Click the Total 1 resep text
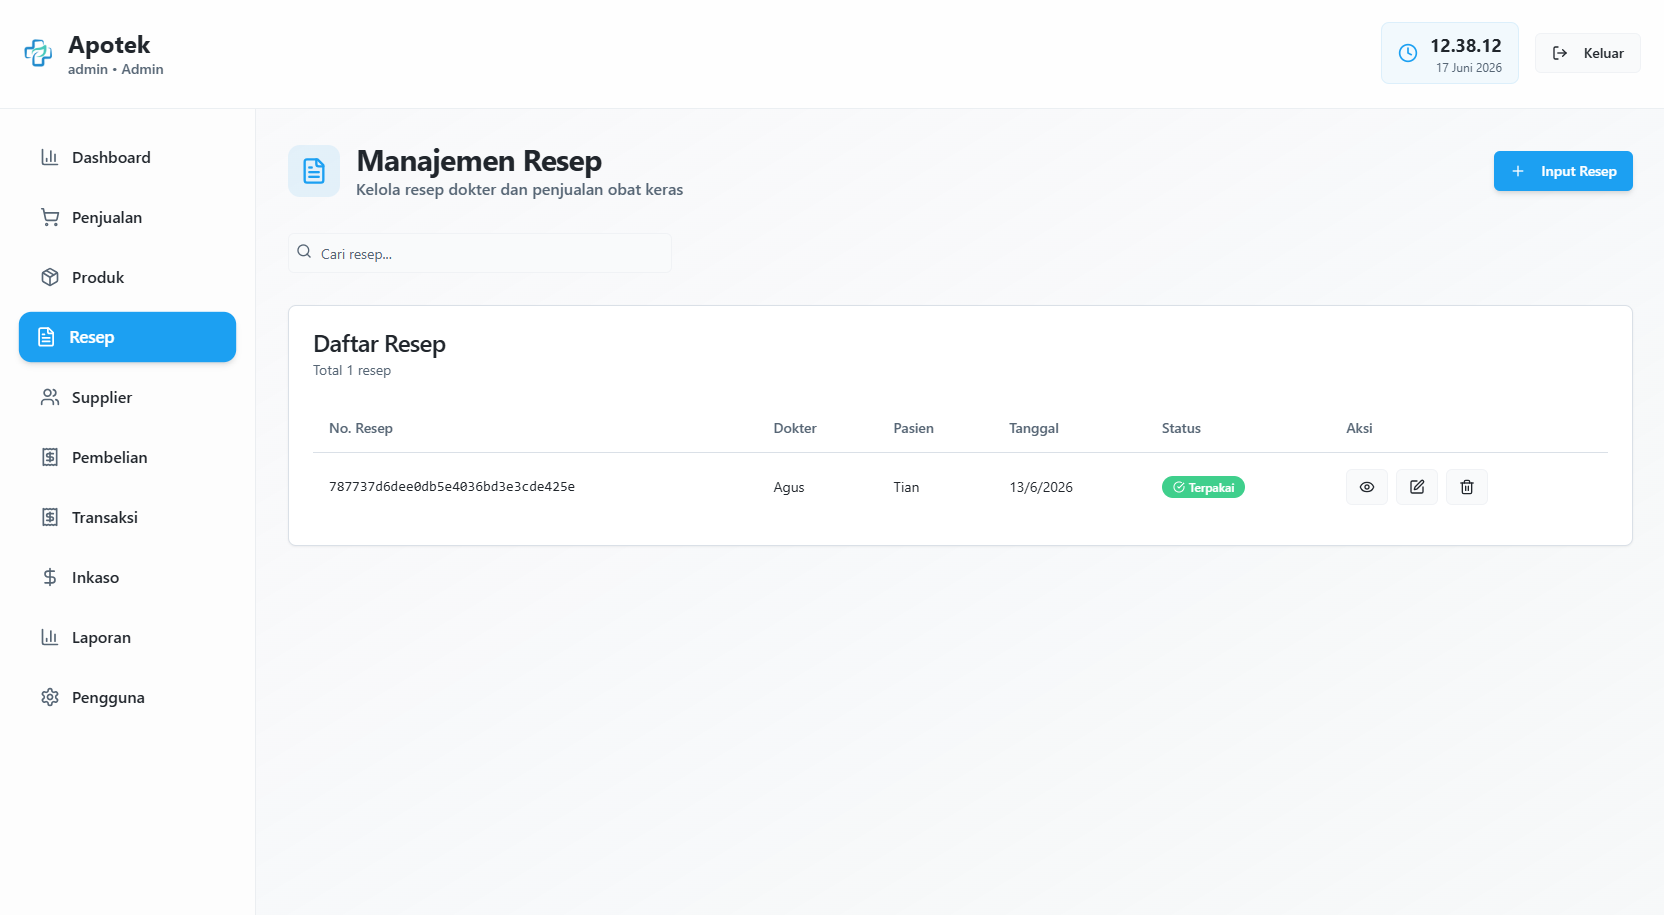This screenshot has width=1664, height=915. [352, 370]
